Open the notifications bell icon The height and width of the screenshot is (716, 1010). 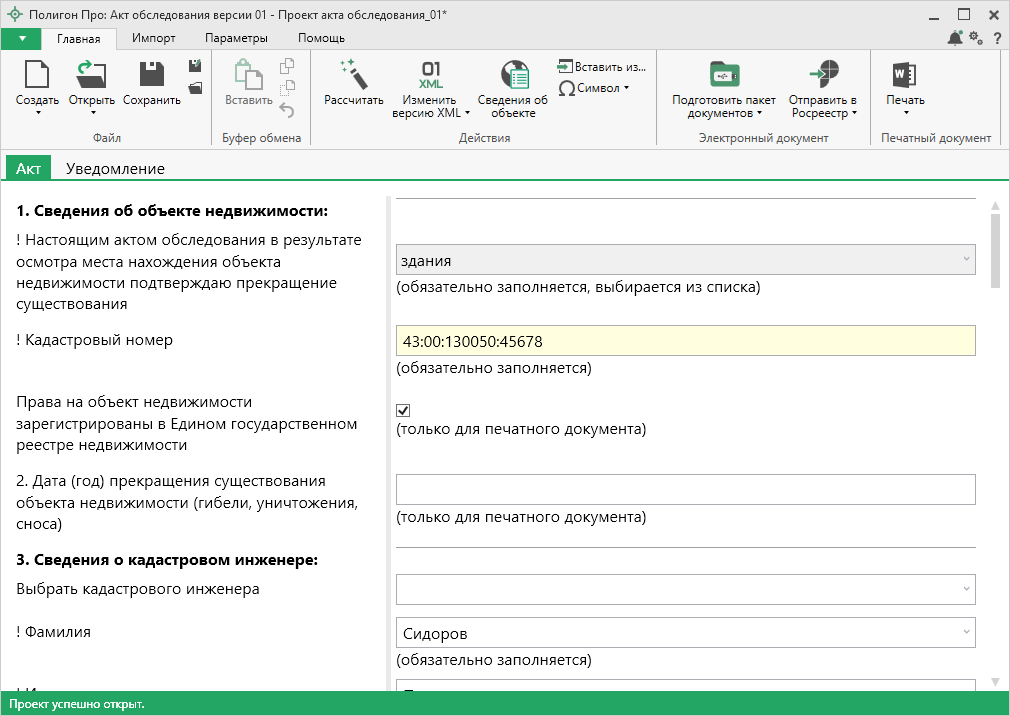click(x=955, y=38)
